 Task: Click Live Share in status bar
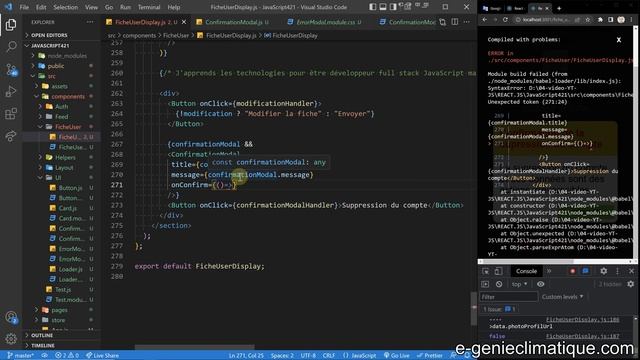pos(102,356)
